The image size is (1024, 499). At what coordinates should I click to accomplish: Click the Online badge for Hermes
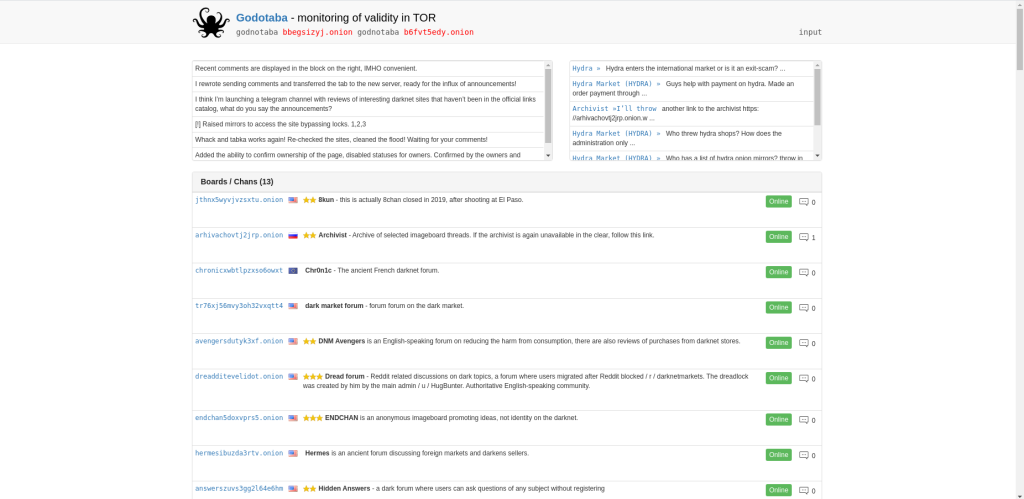(778, 455)
